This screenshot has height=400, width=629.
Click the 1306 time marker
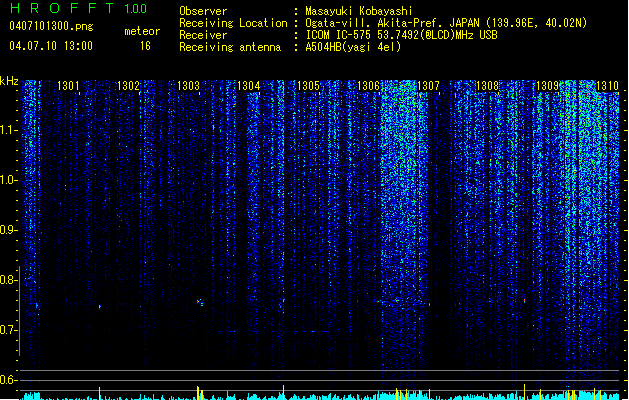click(368, 86)
